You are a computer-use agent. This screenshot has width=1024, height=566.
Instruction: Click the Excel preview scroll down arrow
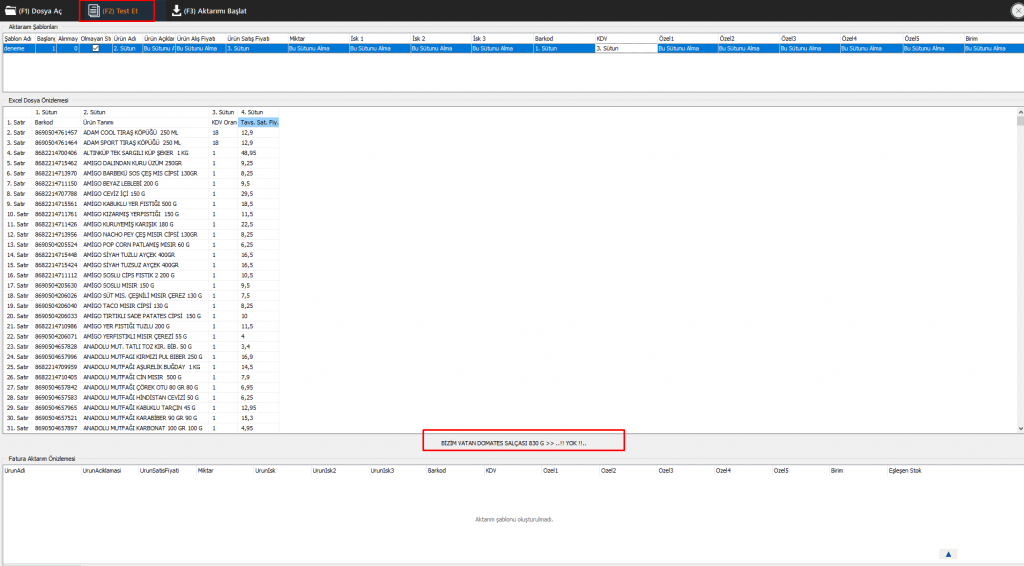pyautogui.click(x=1020, y=428)
